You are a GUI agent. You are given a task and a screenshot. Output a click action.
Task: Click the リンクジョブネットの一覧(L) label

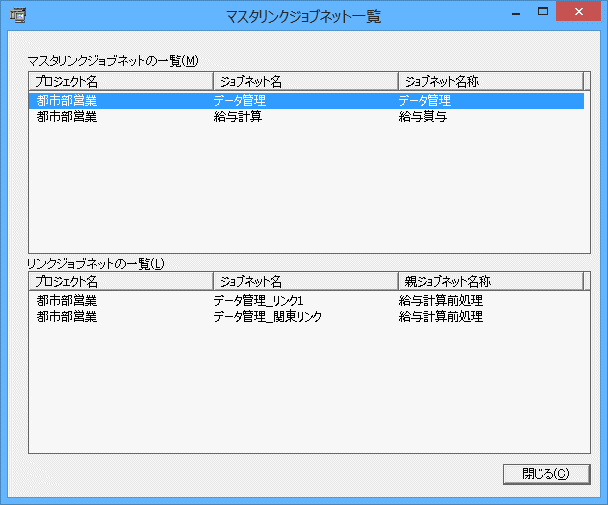point(96,264)
